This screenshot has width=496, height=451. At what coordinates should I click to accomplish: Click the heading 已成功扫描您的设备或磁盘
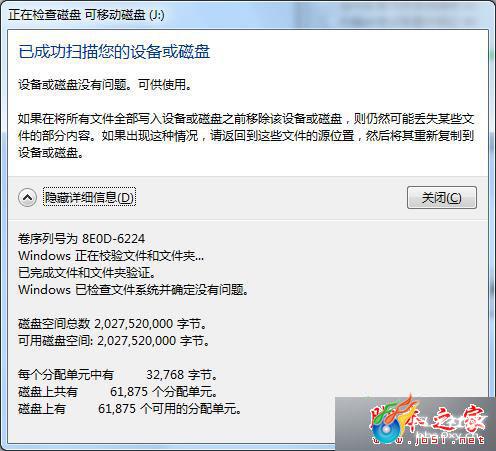coord(114,52)
